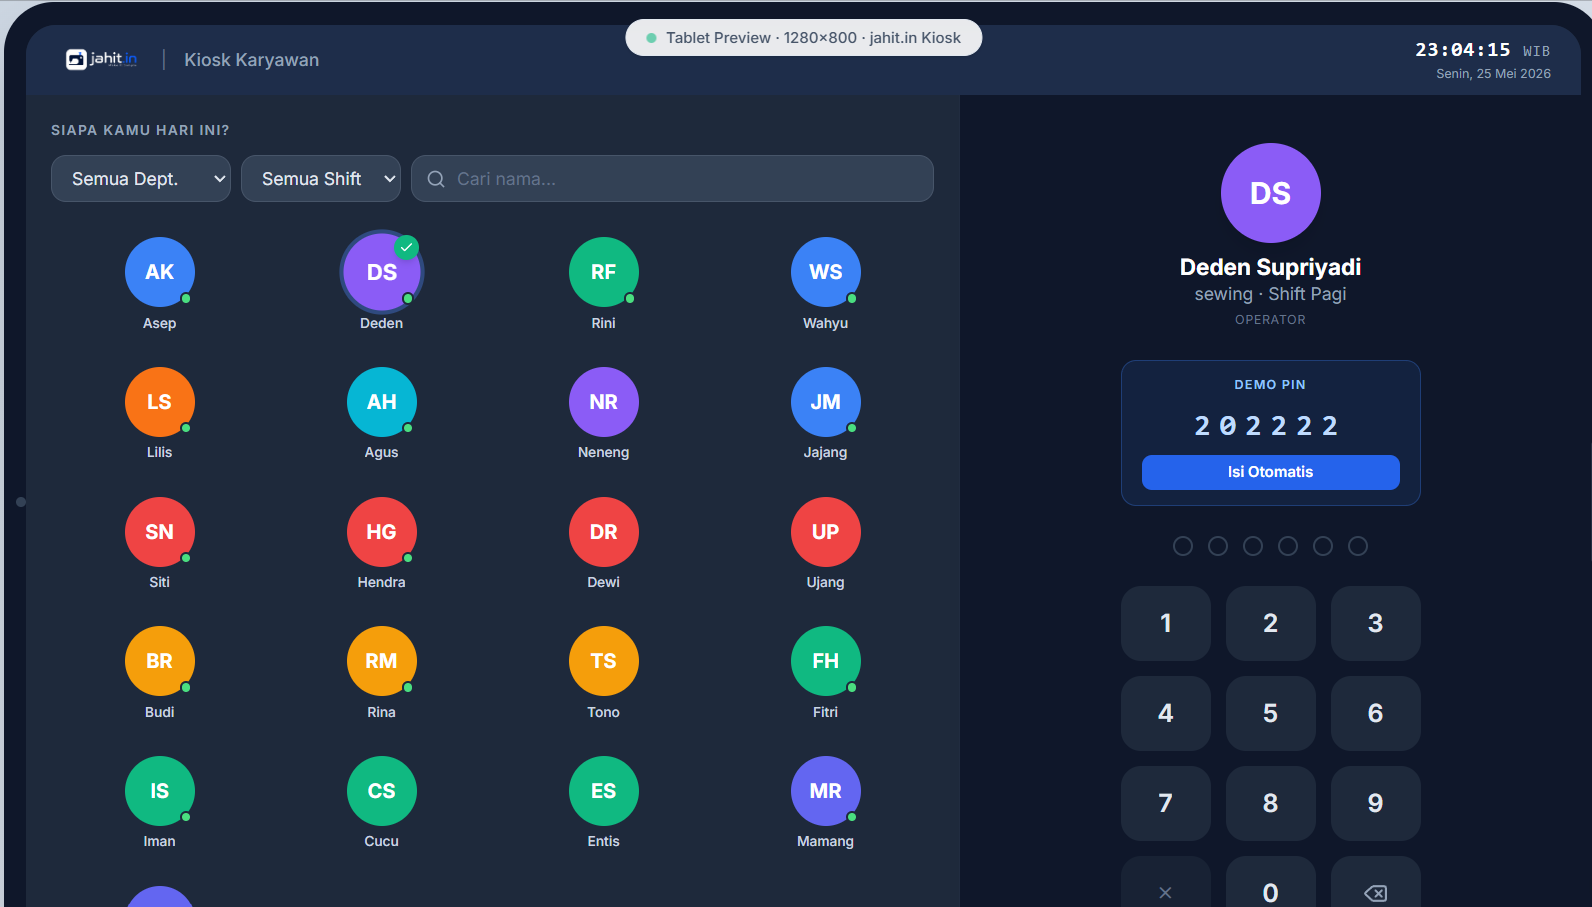Click the Isi Otomatis button
Viewport: 1592px width, 907px height.
click(1271, 472)
